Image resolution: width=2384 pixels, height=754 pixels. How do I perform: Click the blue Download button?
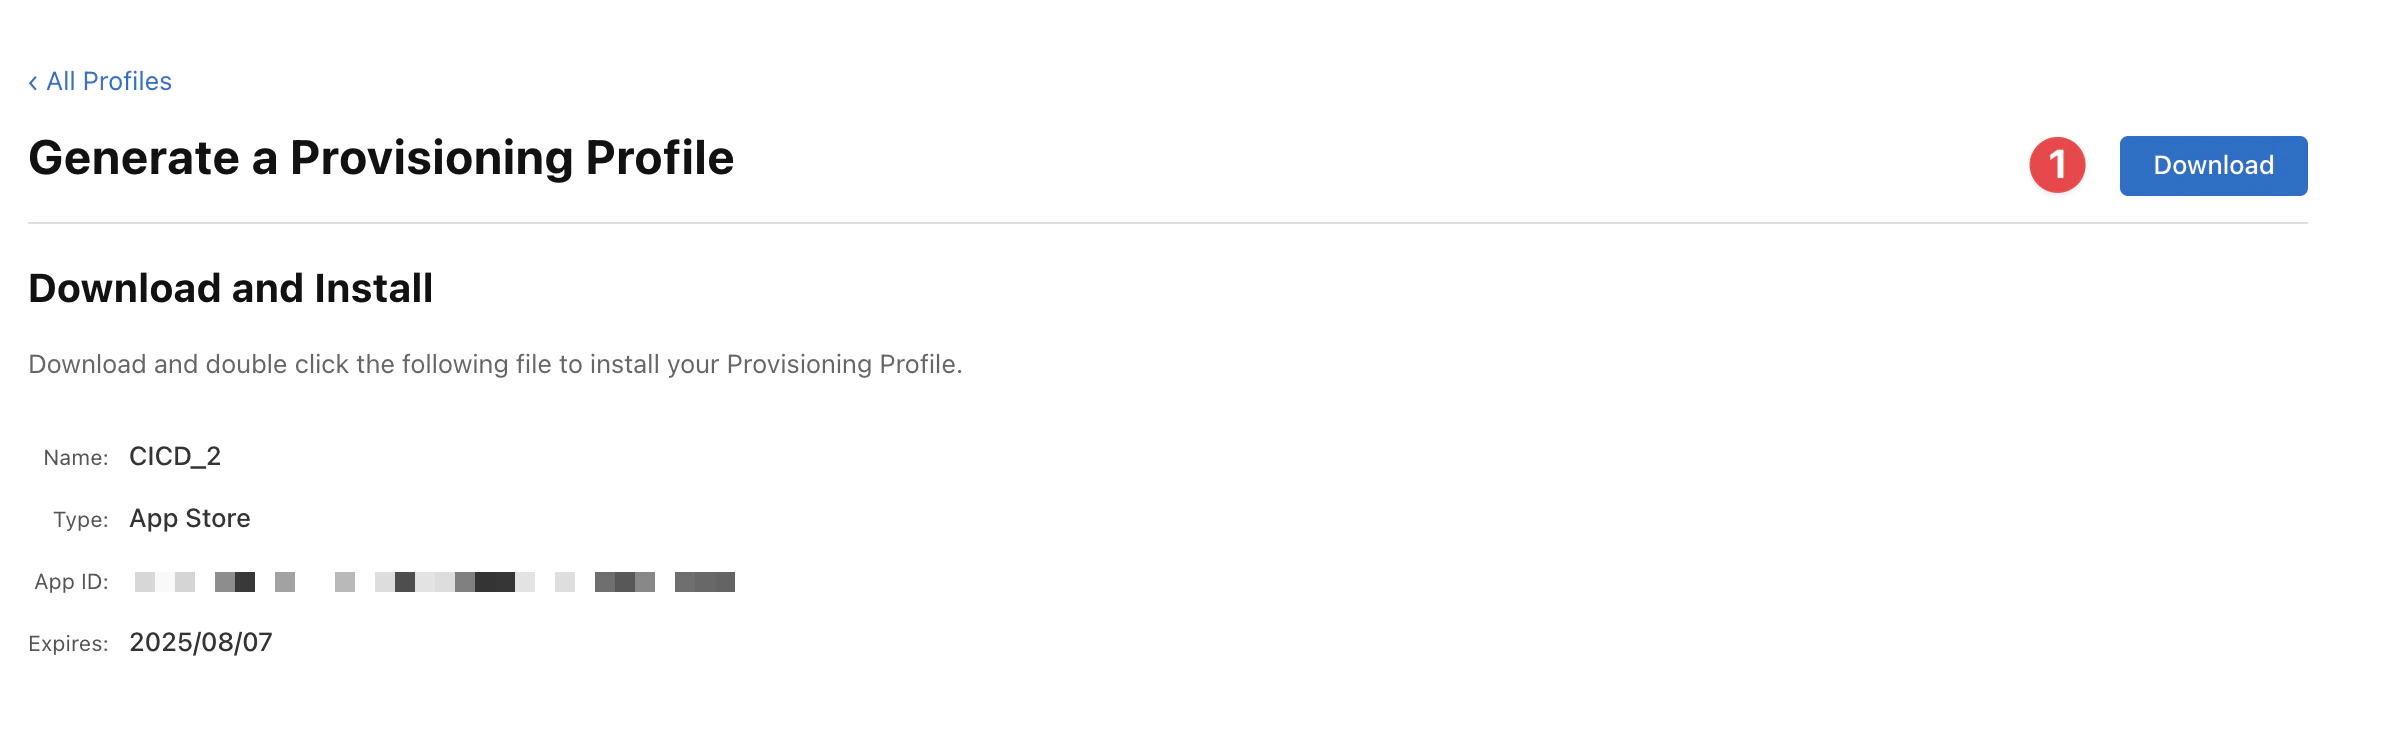coord(2212,166)
